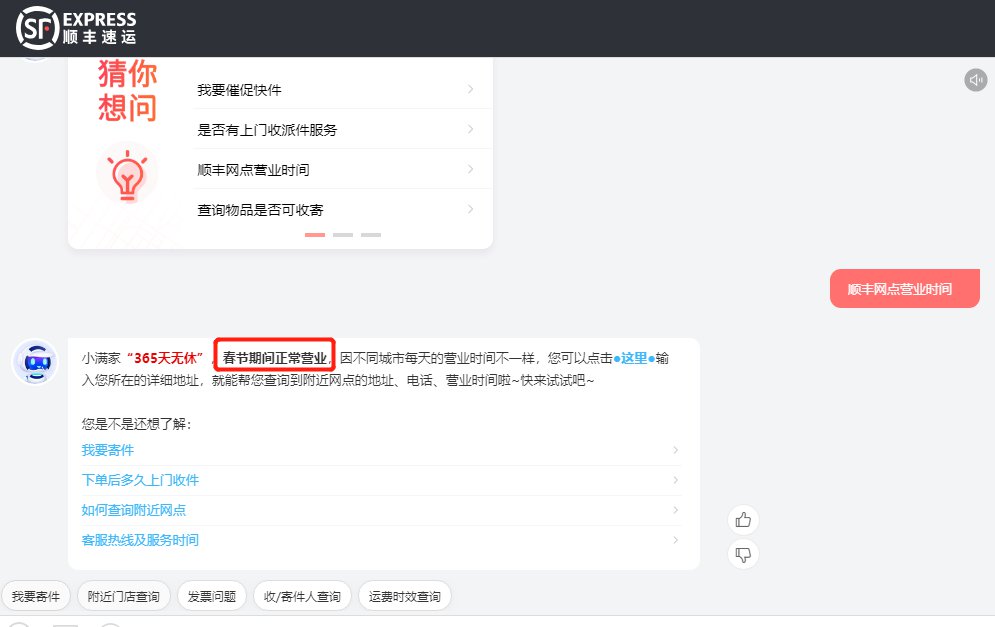The image size is (995, 627).
Task: Select 是否有上门收派件服务 from the suggested questions
Action: (267, 130)
